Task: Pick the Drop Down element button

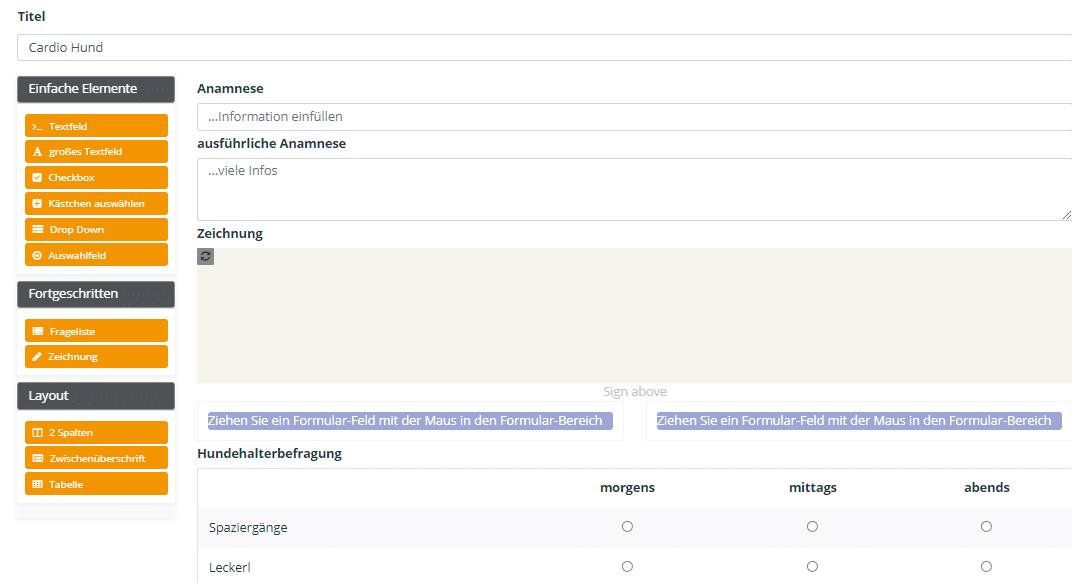Action: [96, 230]
